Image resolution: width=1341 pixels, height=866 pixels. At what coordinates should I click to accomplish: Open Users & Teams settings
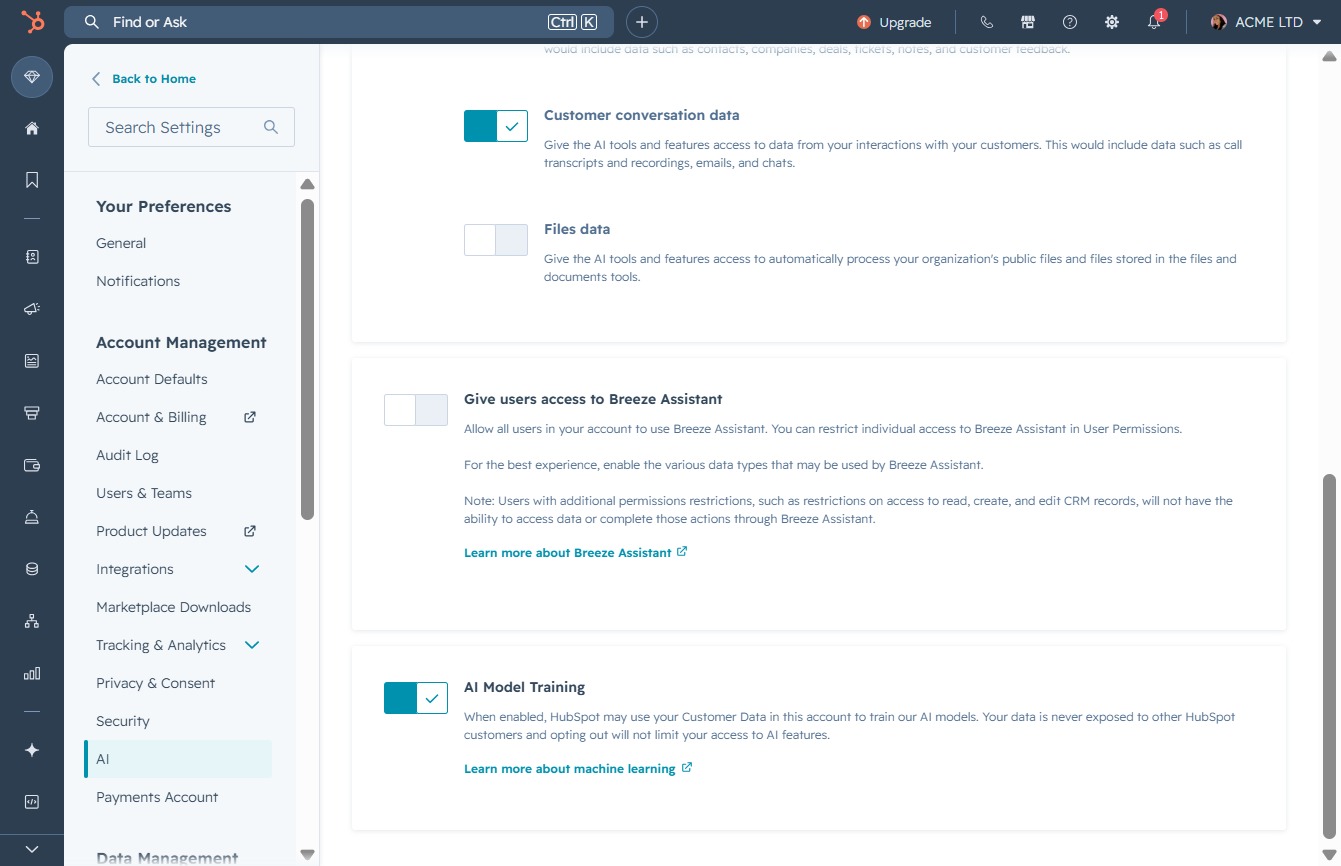[144, 493]
